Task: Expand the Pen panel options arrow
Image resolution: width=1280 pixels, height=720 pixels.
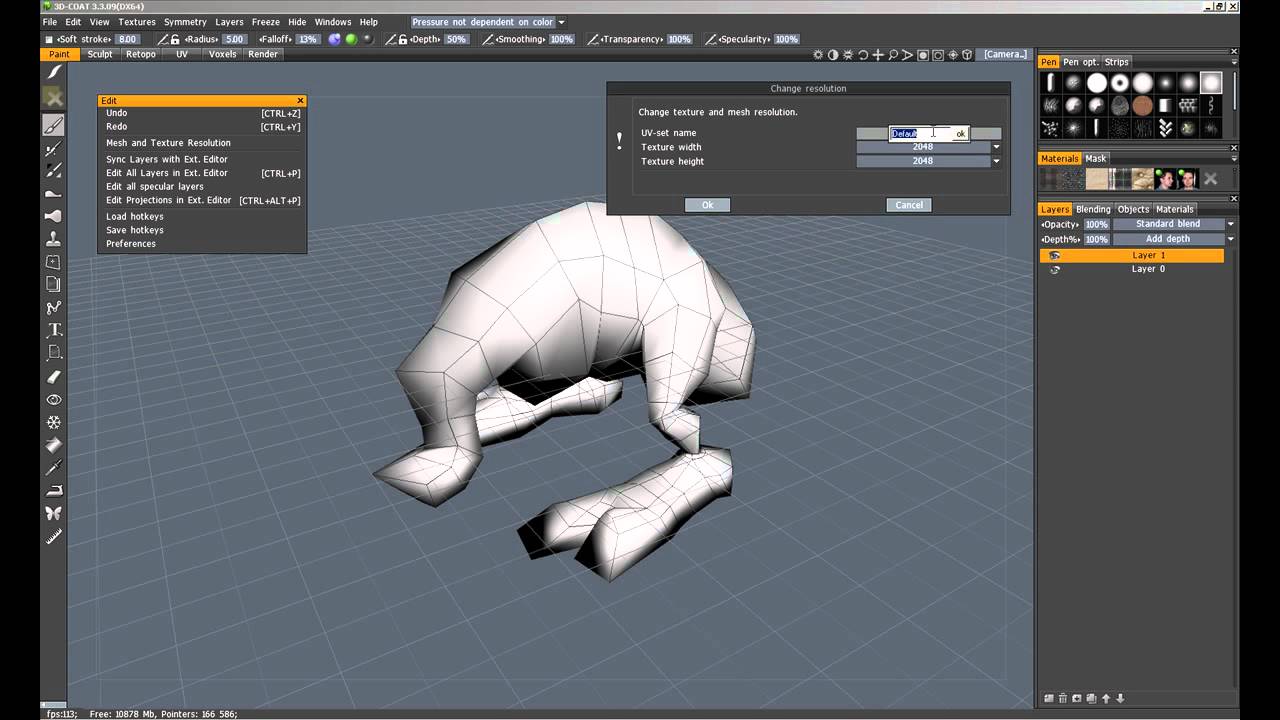Action: tap(1234, 62)
